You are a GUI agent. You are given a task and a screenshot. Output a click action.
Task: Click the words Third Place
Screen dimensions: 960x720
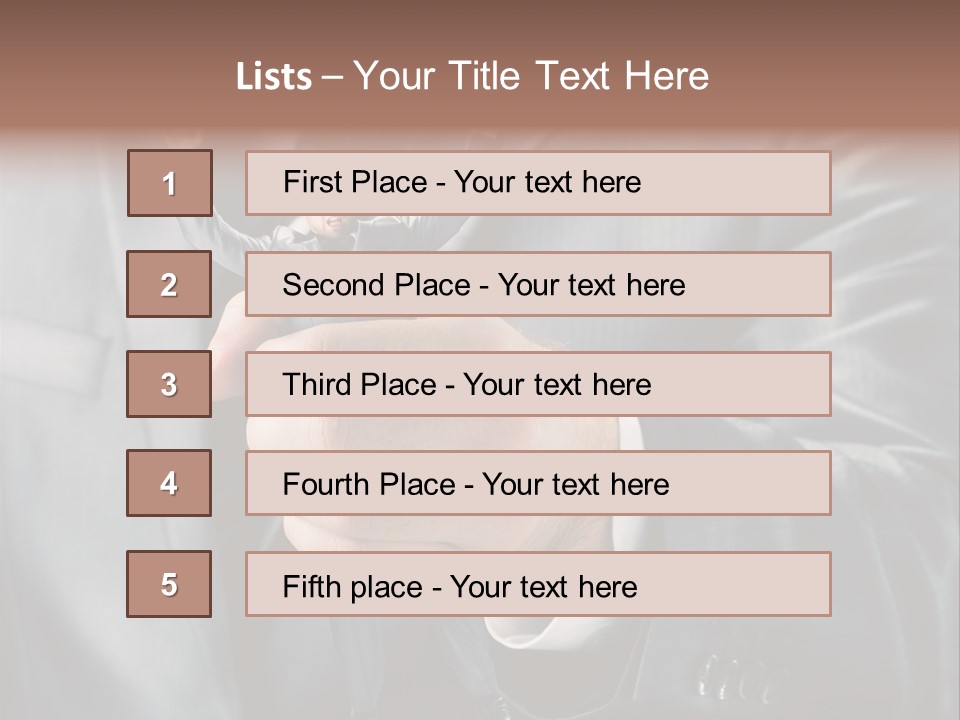pyautogui.click(x=359, y=384)
